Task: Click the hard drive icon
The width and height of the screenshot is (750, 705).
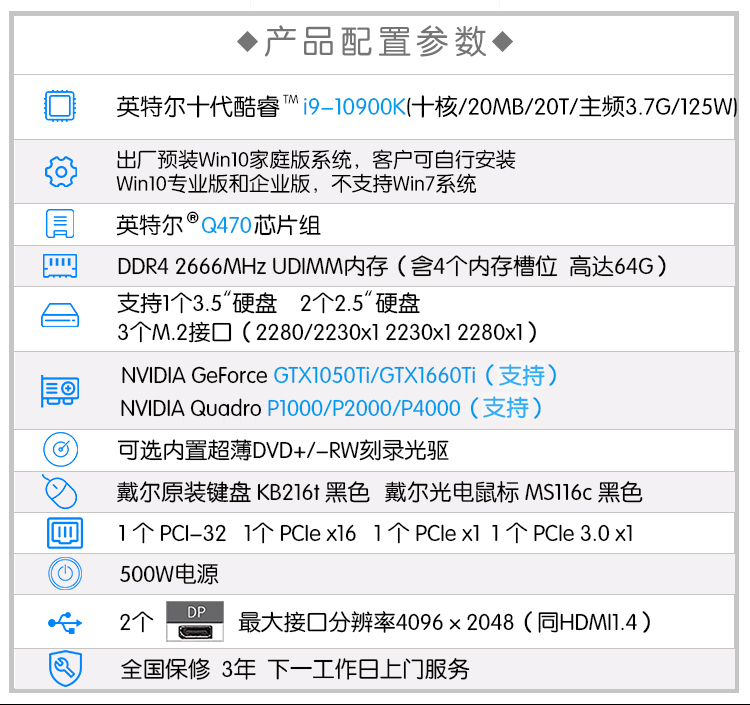Action: point(60,315)
